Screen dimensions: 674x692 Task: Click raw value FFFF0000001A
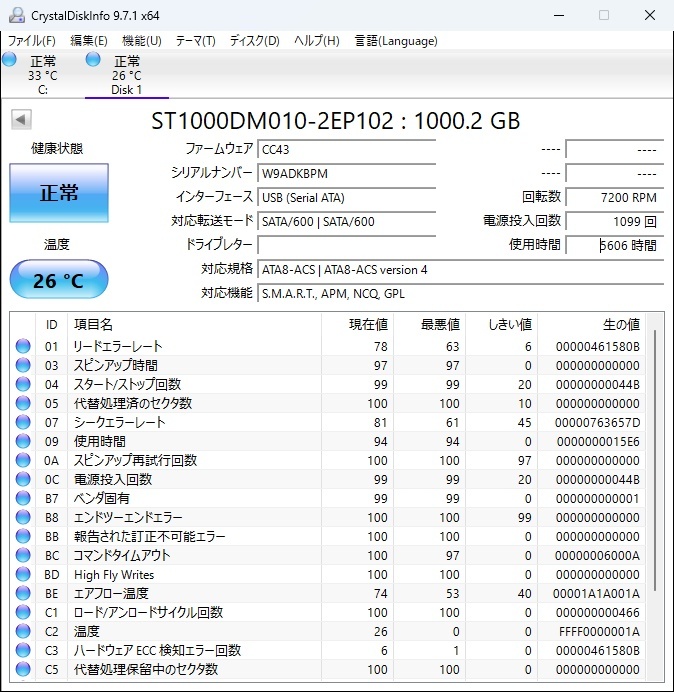599,632
